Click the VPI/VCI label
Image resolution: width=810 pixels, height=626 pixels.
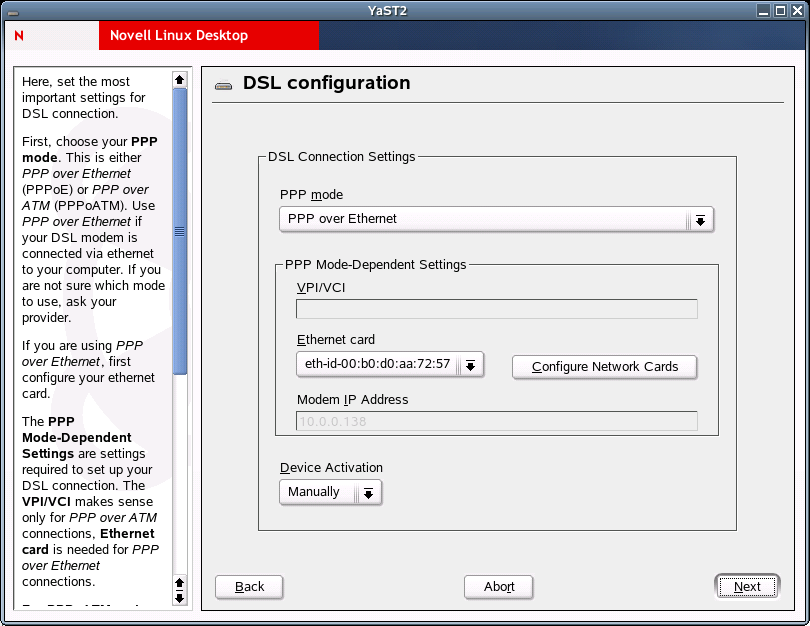pyautogui.click(x=321, y=288)
